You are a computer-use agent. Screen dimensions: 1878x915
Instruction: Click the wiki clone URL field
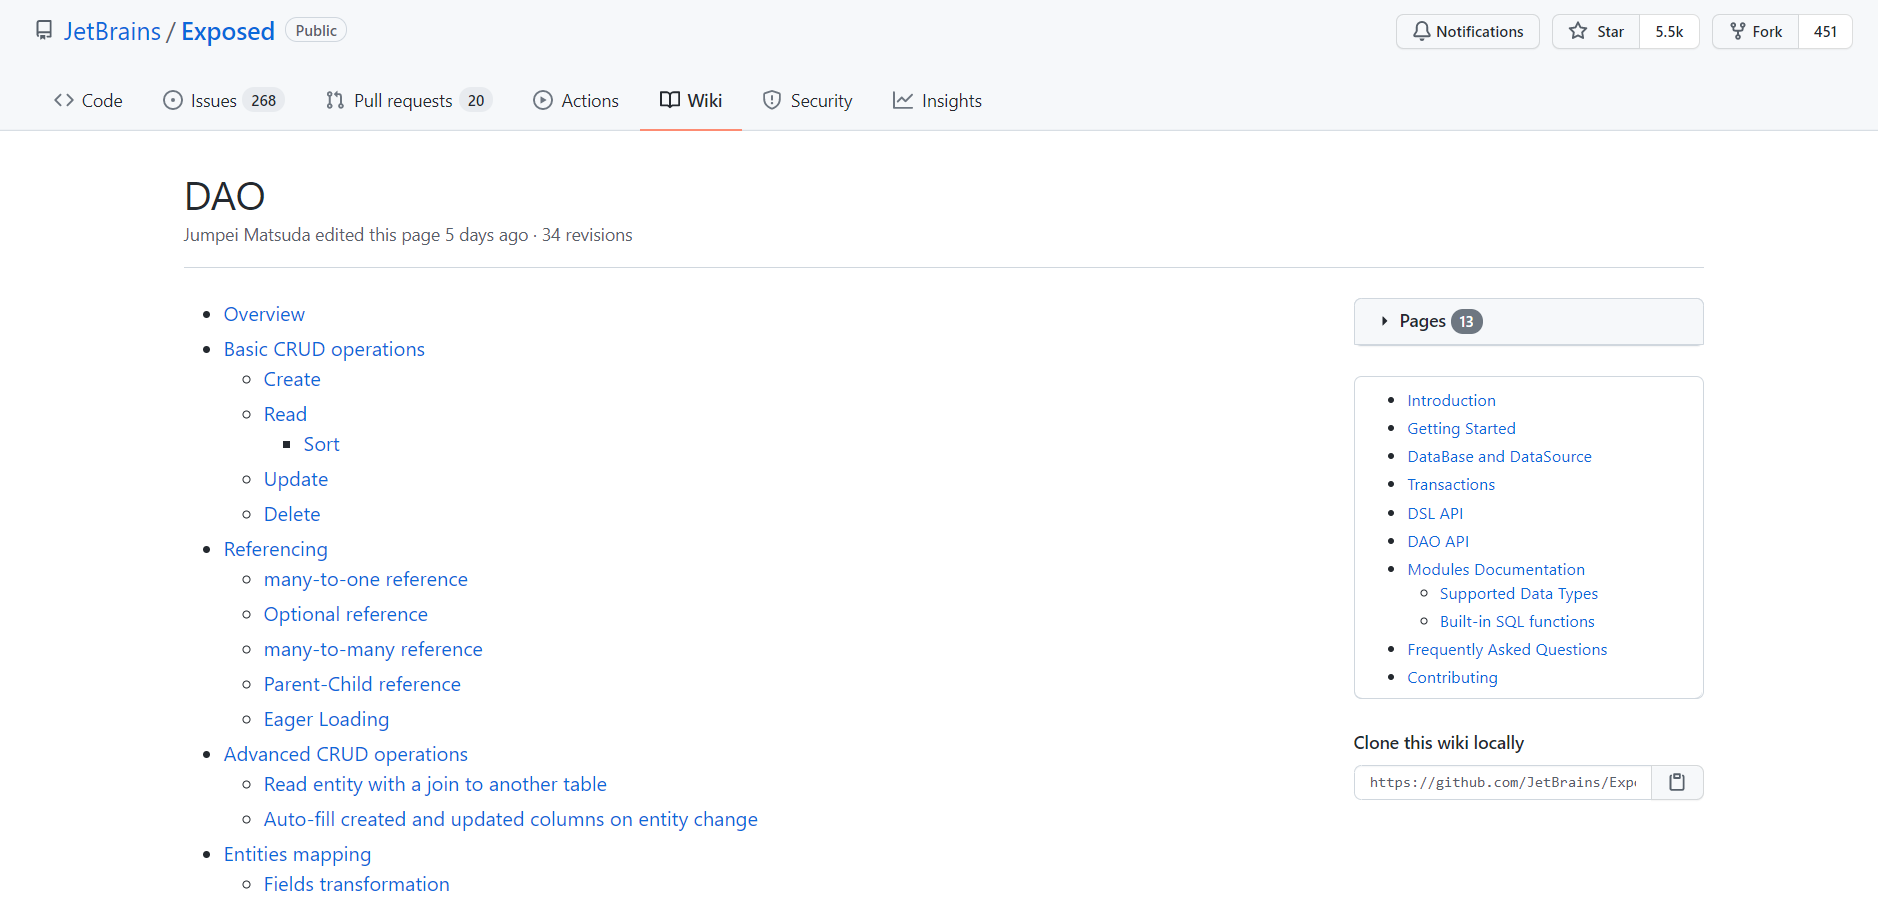coord(1503,782)
